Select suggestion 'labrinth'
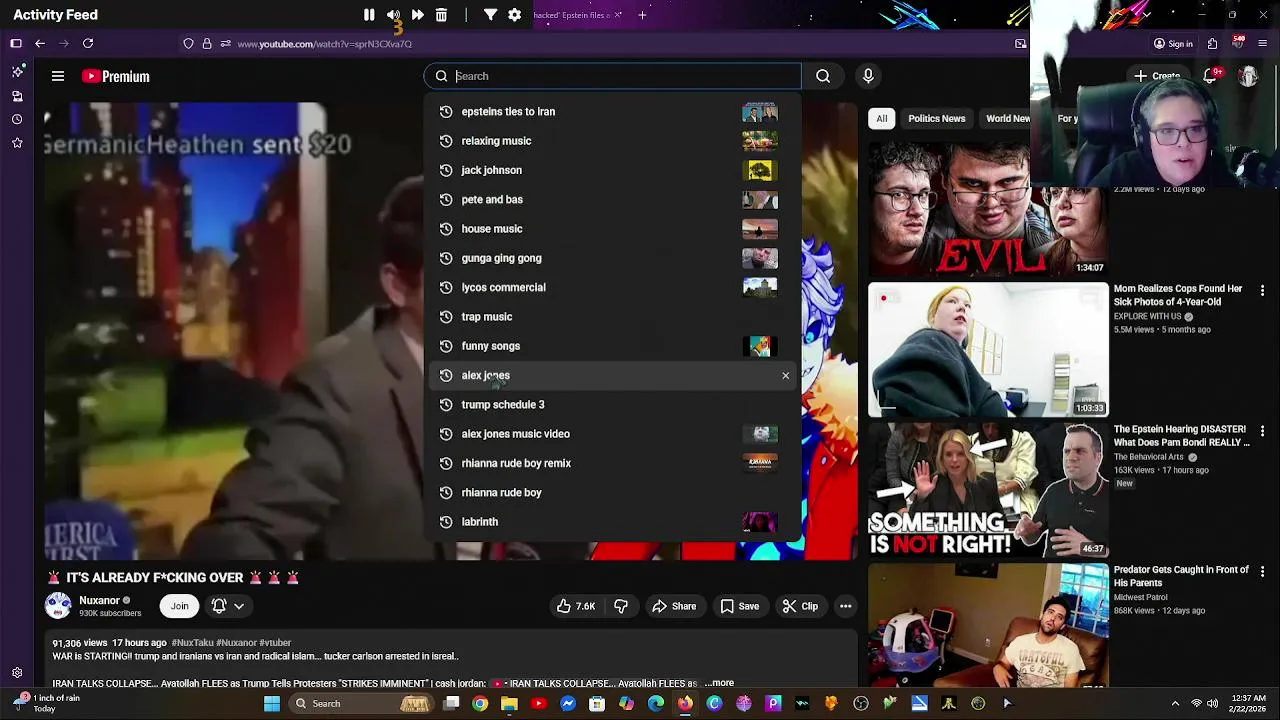 (x=612, y=522)
